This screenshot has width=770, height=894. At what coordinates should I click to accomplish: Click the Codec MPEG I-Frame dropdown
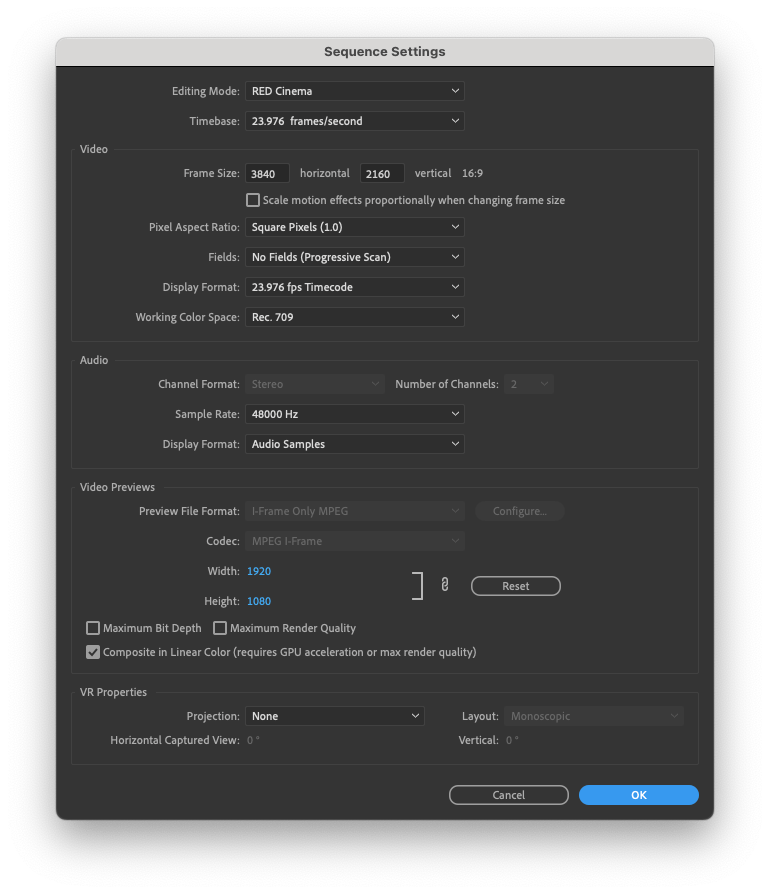click(355, 541)
